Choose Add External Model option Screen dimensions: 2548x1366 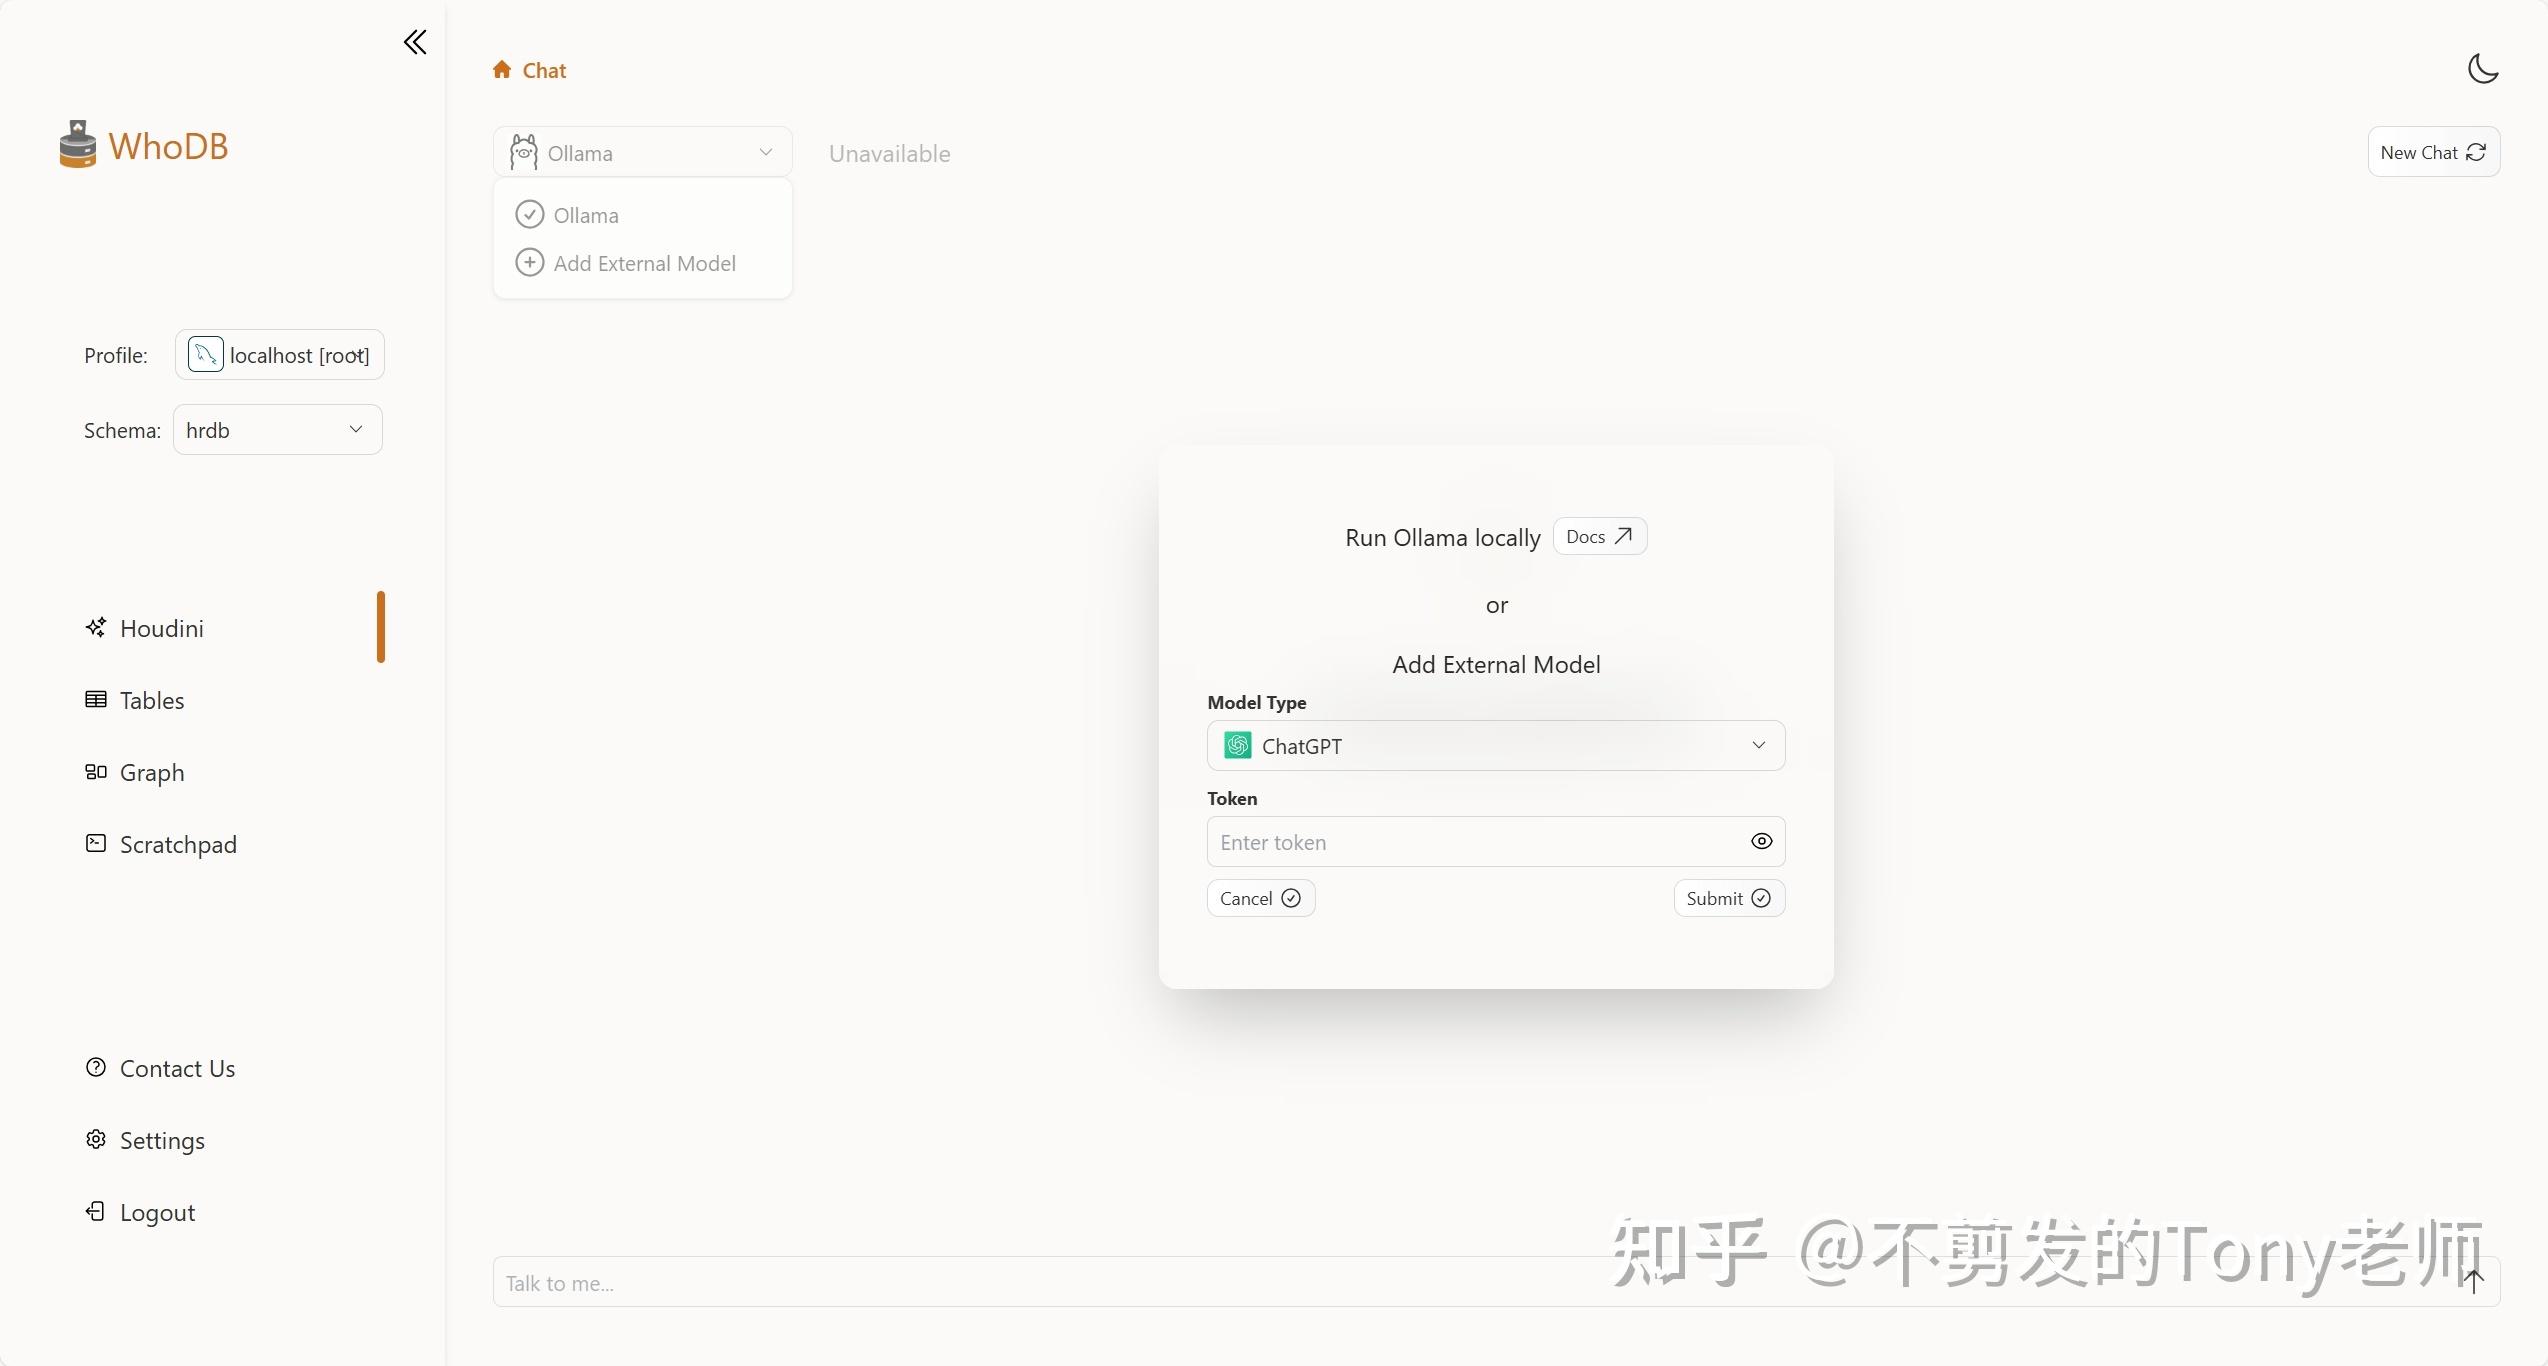(644, 263)
